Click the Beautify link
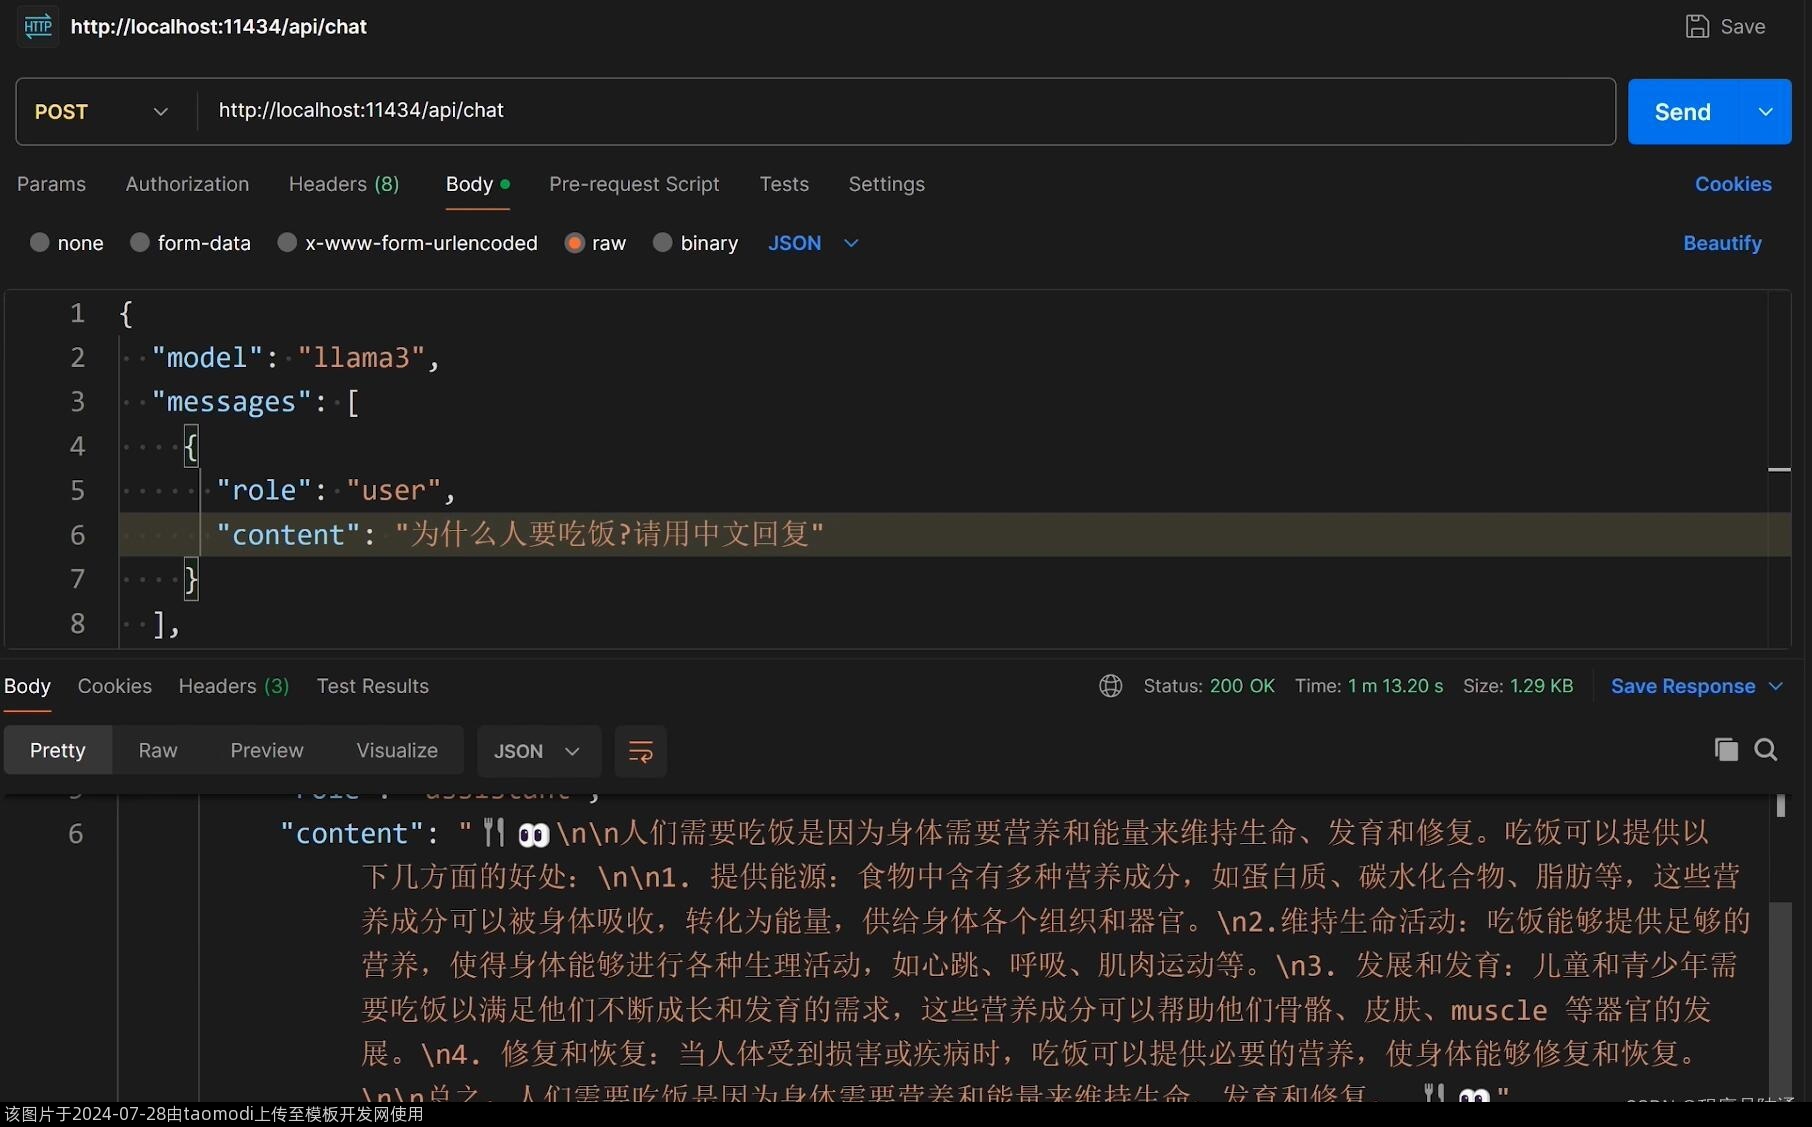1812x1127 pixels. coord(1721,243)
